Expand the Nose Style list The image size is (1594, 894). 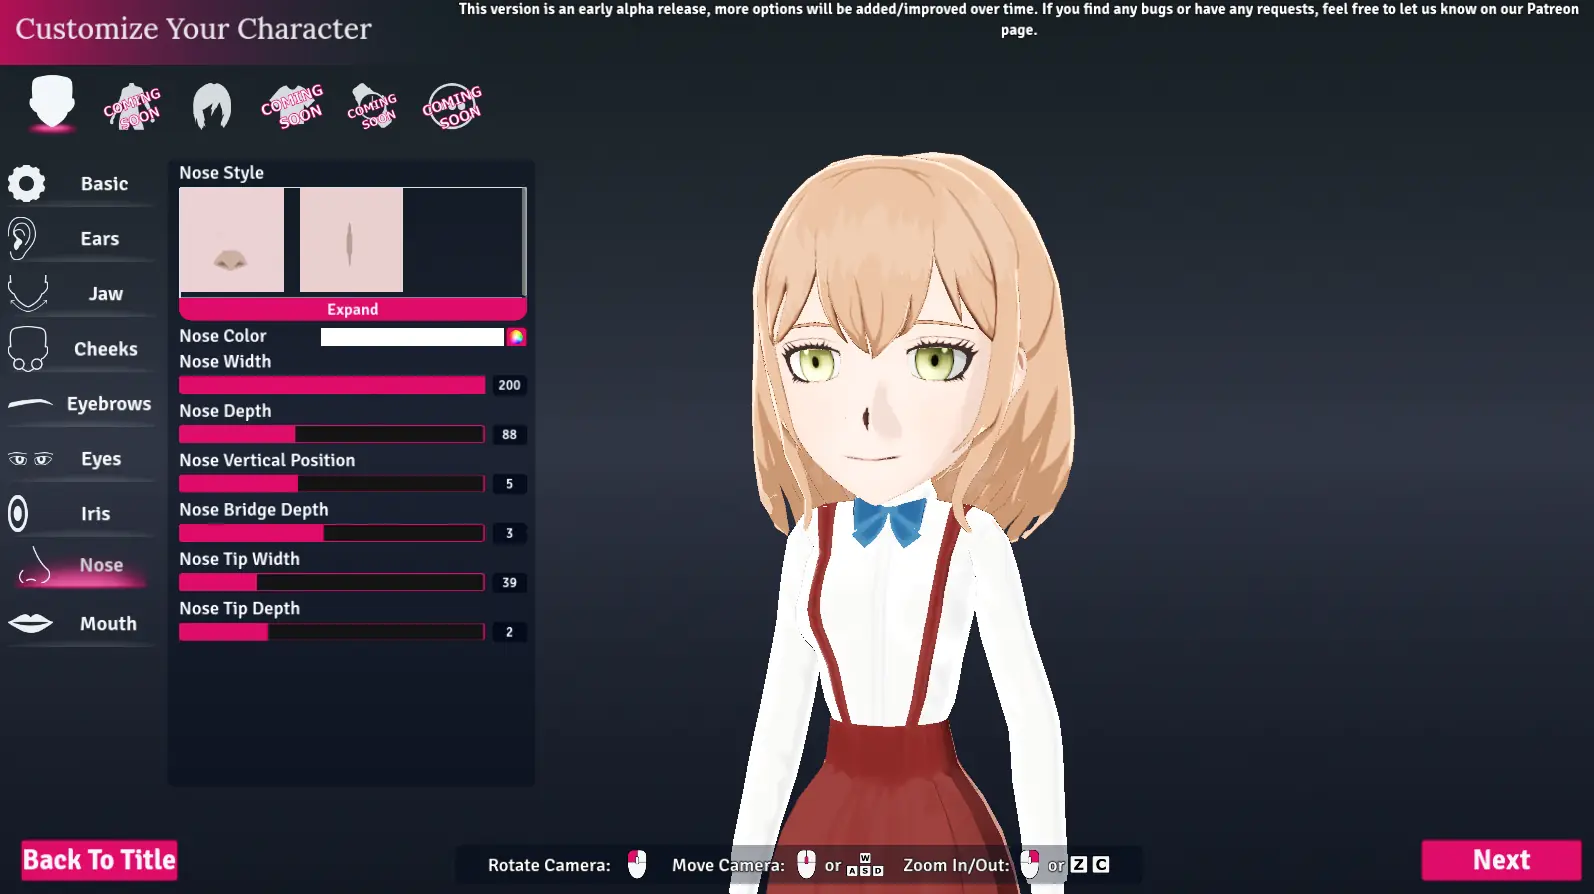coord(352,310)
